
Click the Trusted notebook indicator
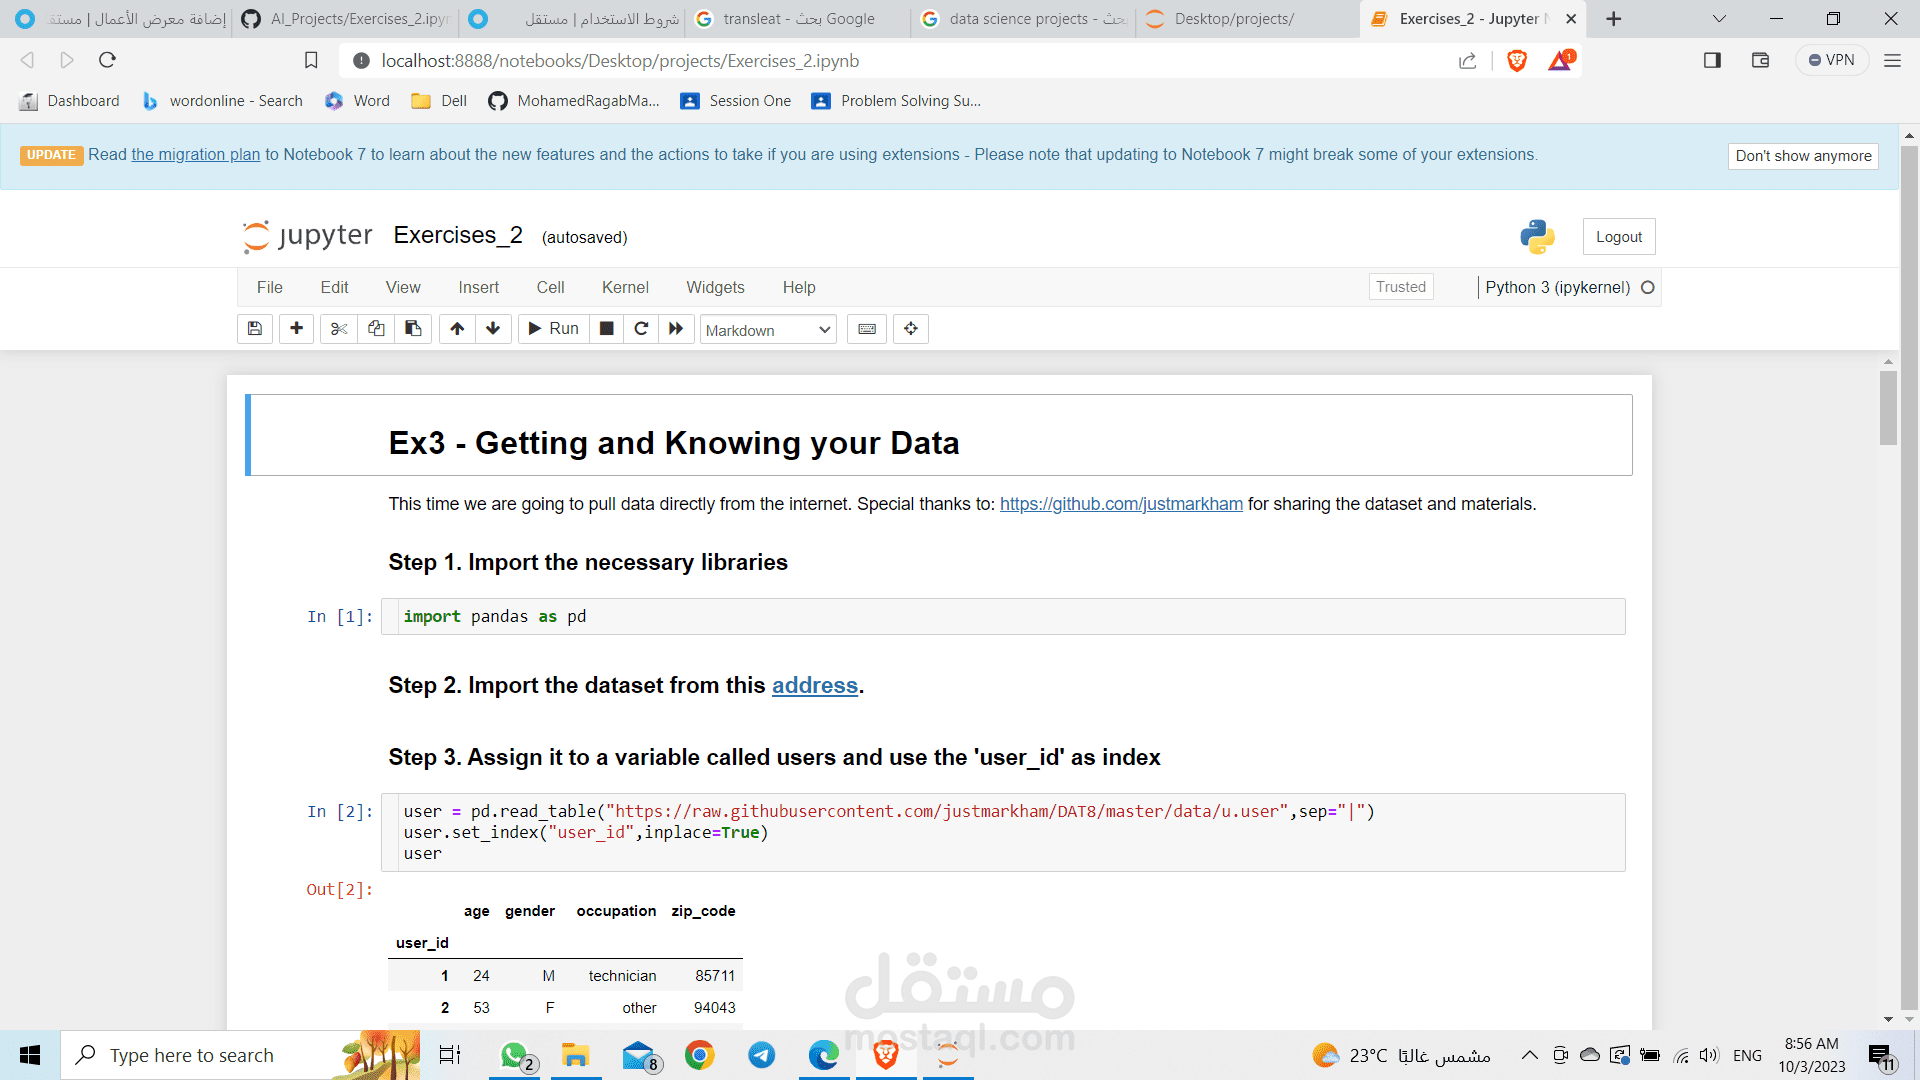1401,287
